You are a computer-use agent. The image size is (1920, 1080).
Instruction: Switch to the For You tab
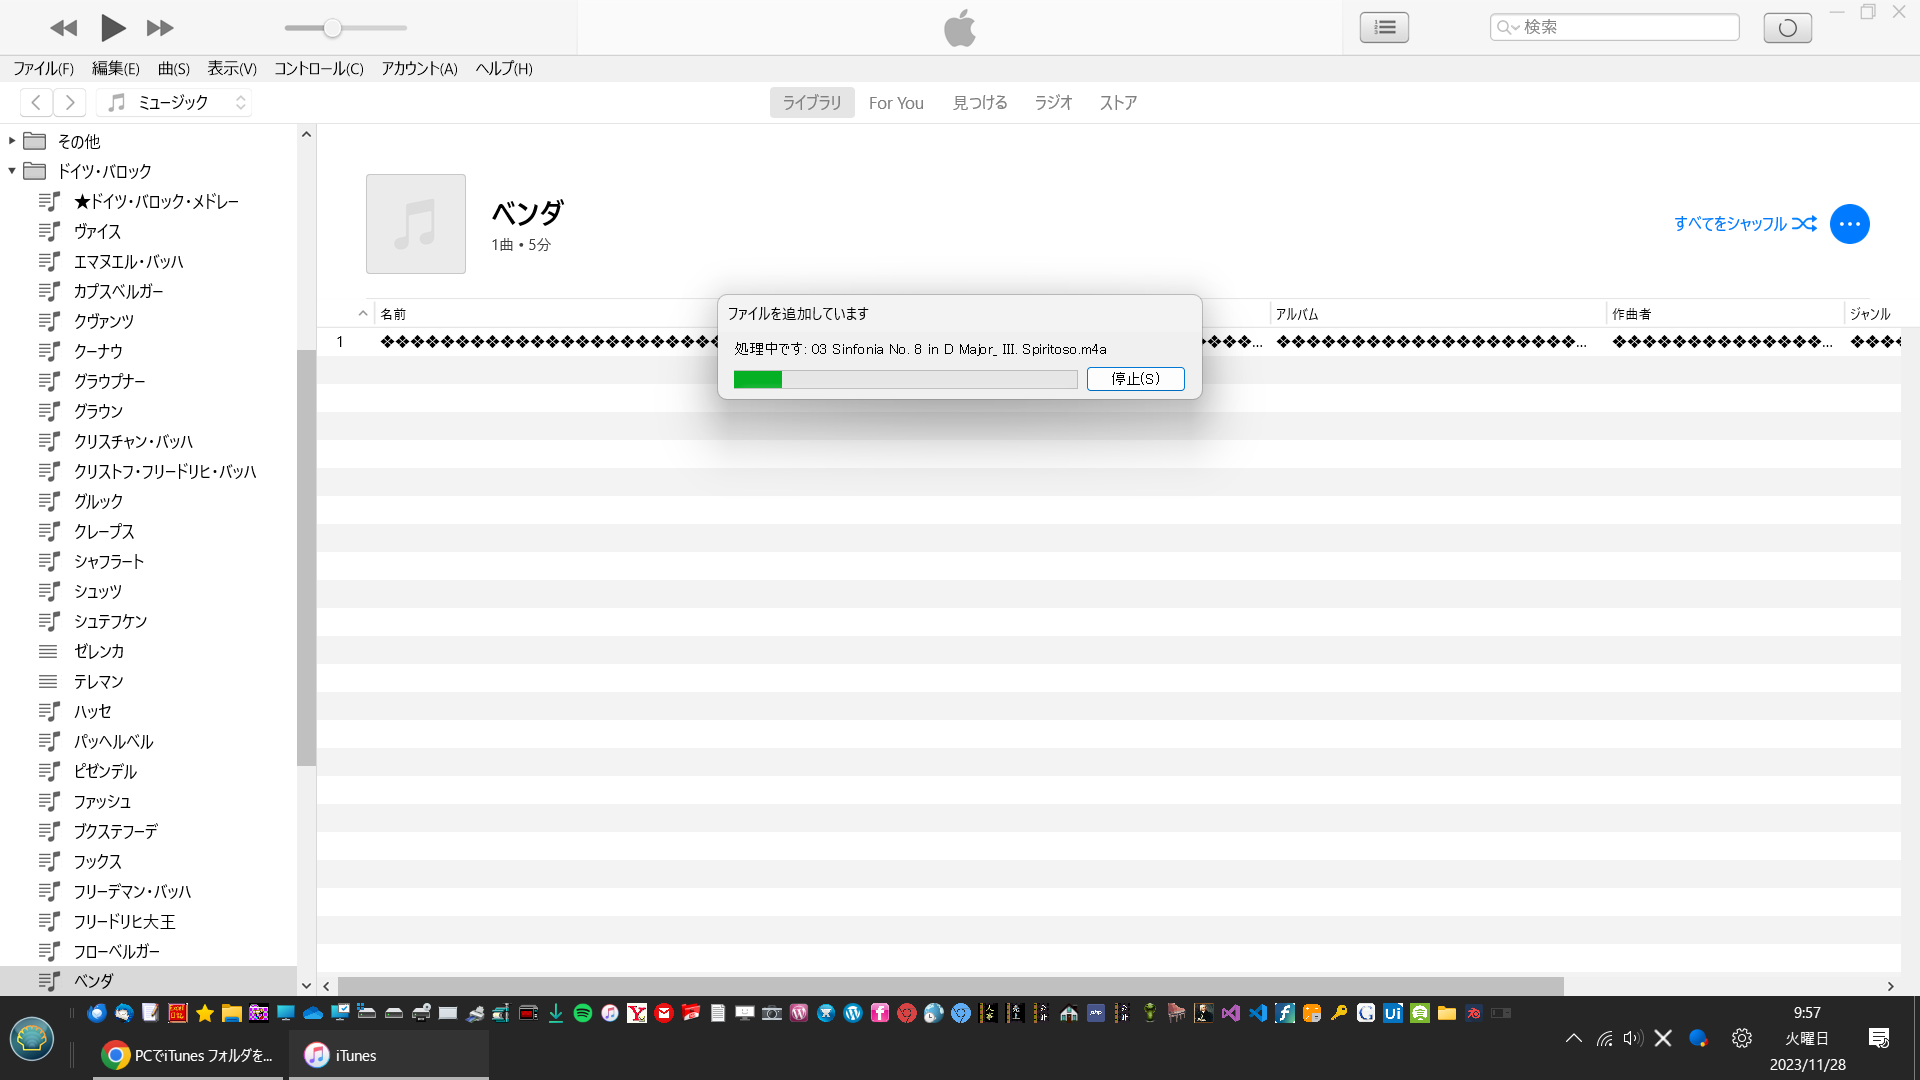coord(896,102)
